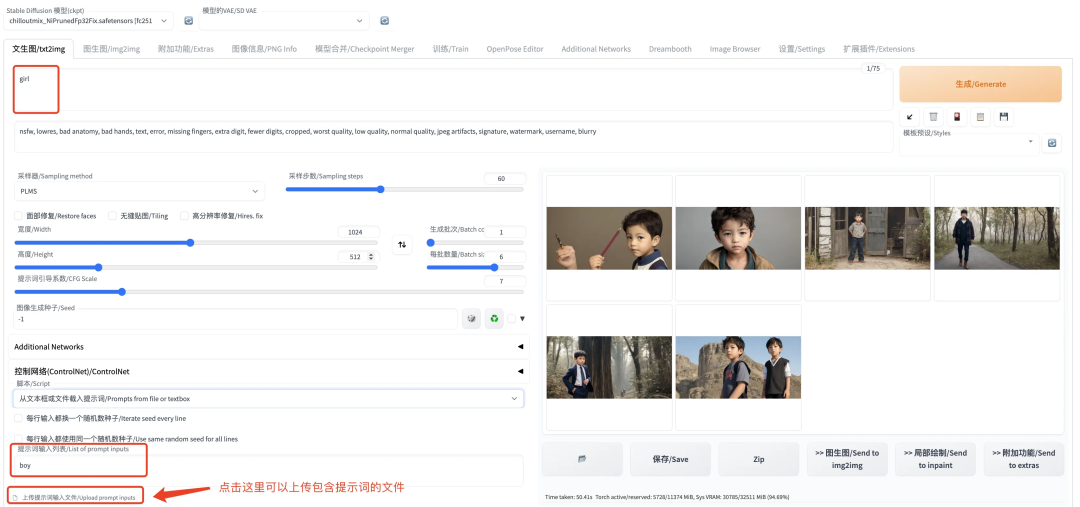Enable Restore faces checkbox
Viewport: 1080px width, 507px height.
tap(19, 216)
